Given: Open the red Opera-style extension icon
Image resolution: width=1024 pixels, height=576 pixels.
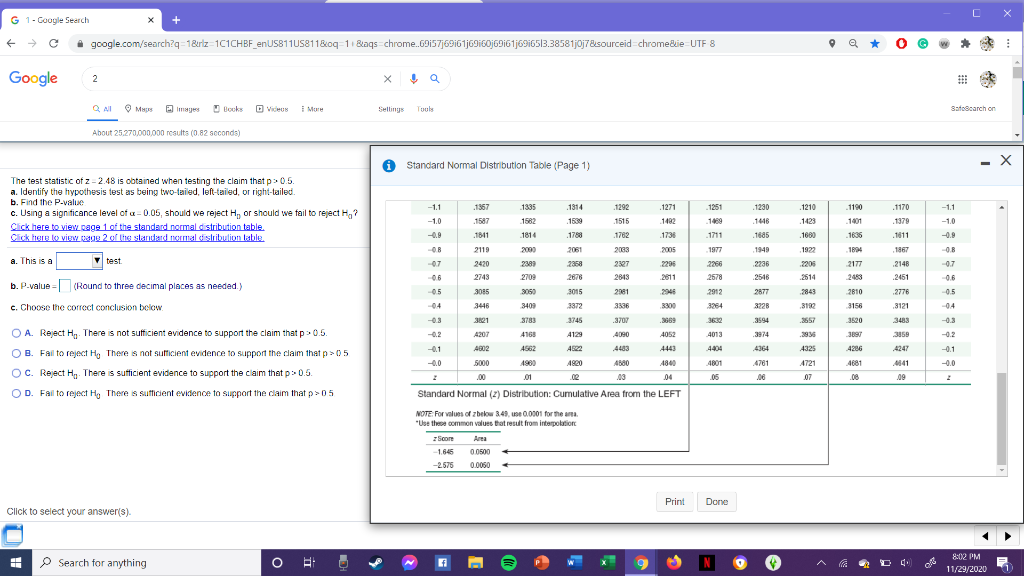Looking at the screenshot, I should tap(901, 44).
